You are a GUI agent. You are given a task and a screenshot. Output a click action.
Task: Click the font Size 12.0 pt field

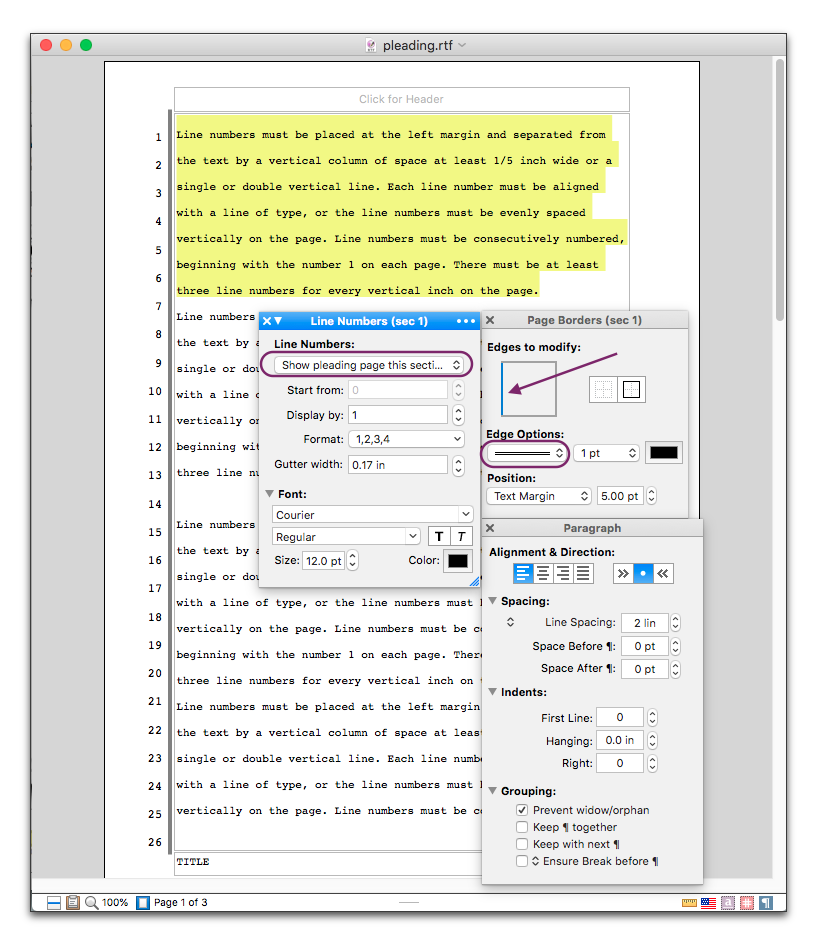pyautogui.click(x=324, y=561)
